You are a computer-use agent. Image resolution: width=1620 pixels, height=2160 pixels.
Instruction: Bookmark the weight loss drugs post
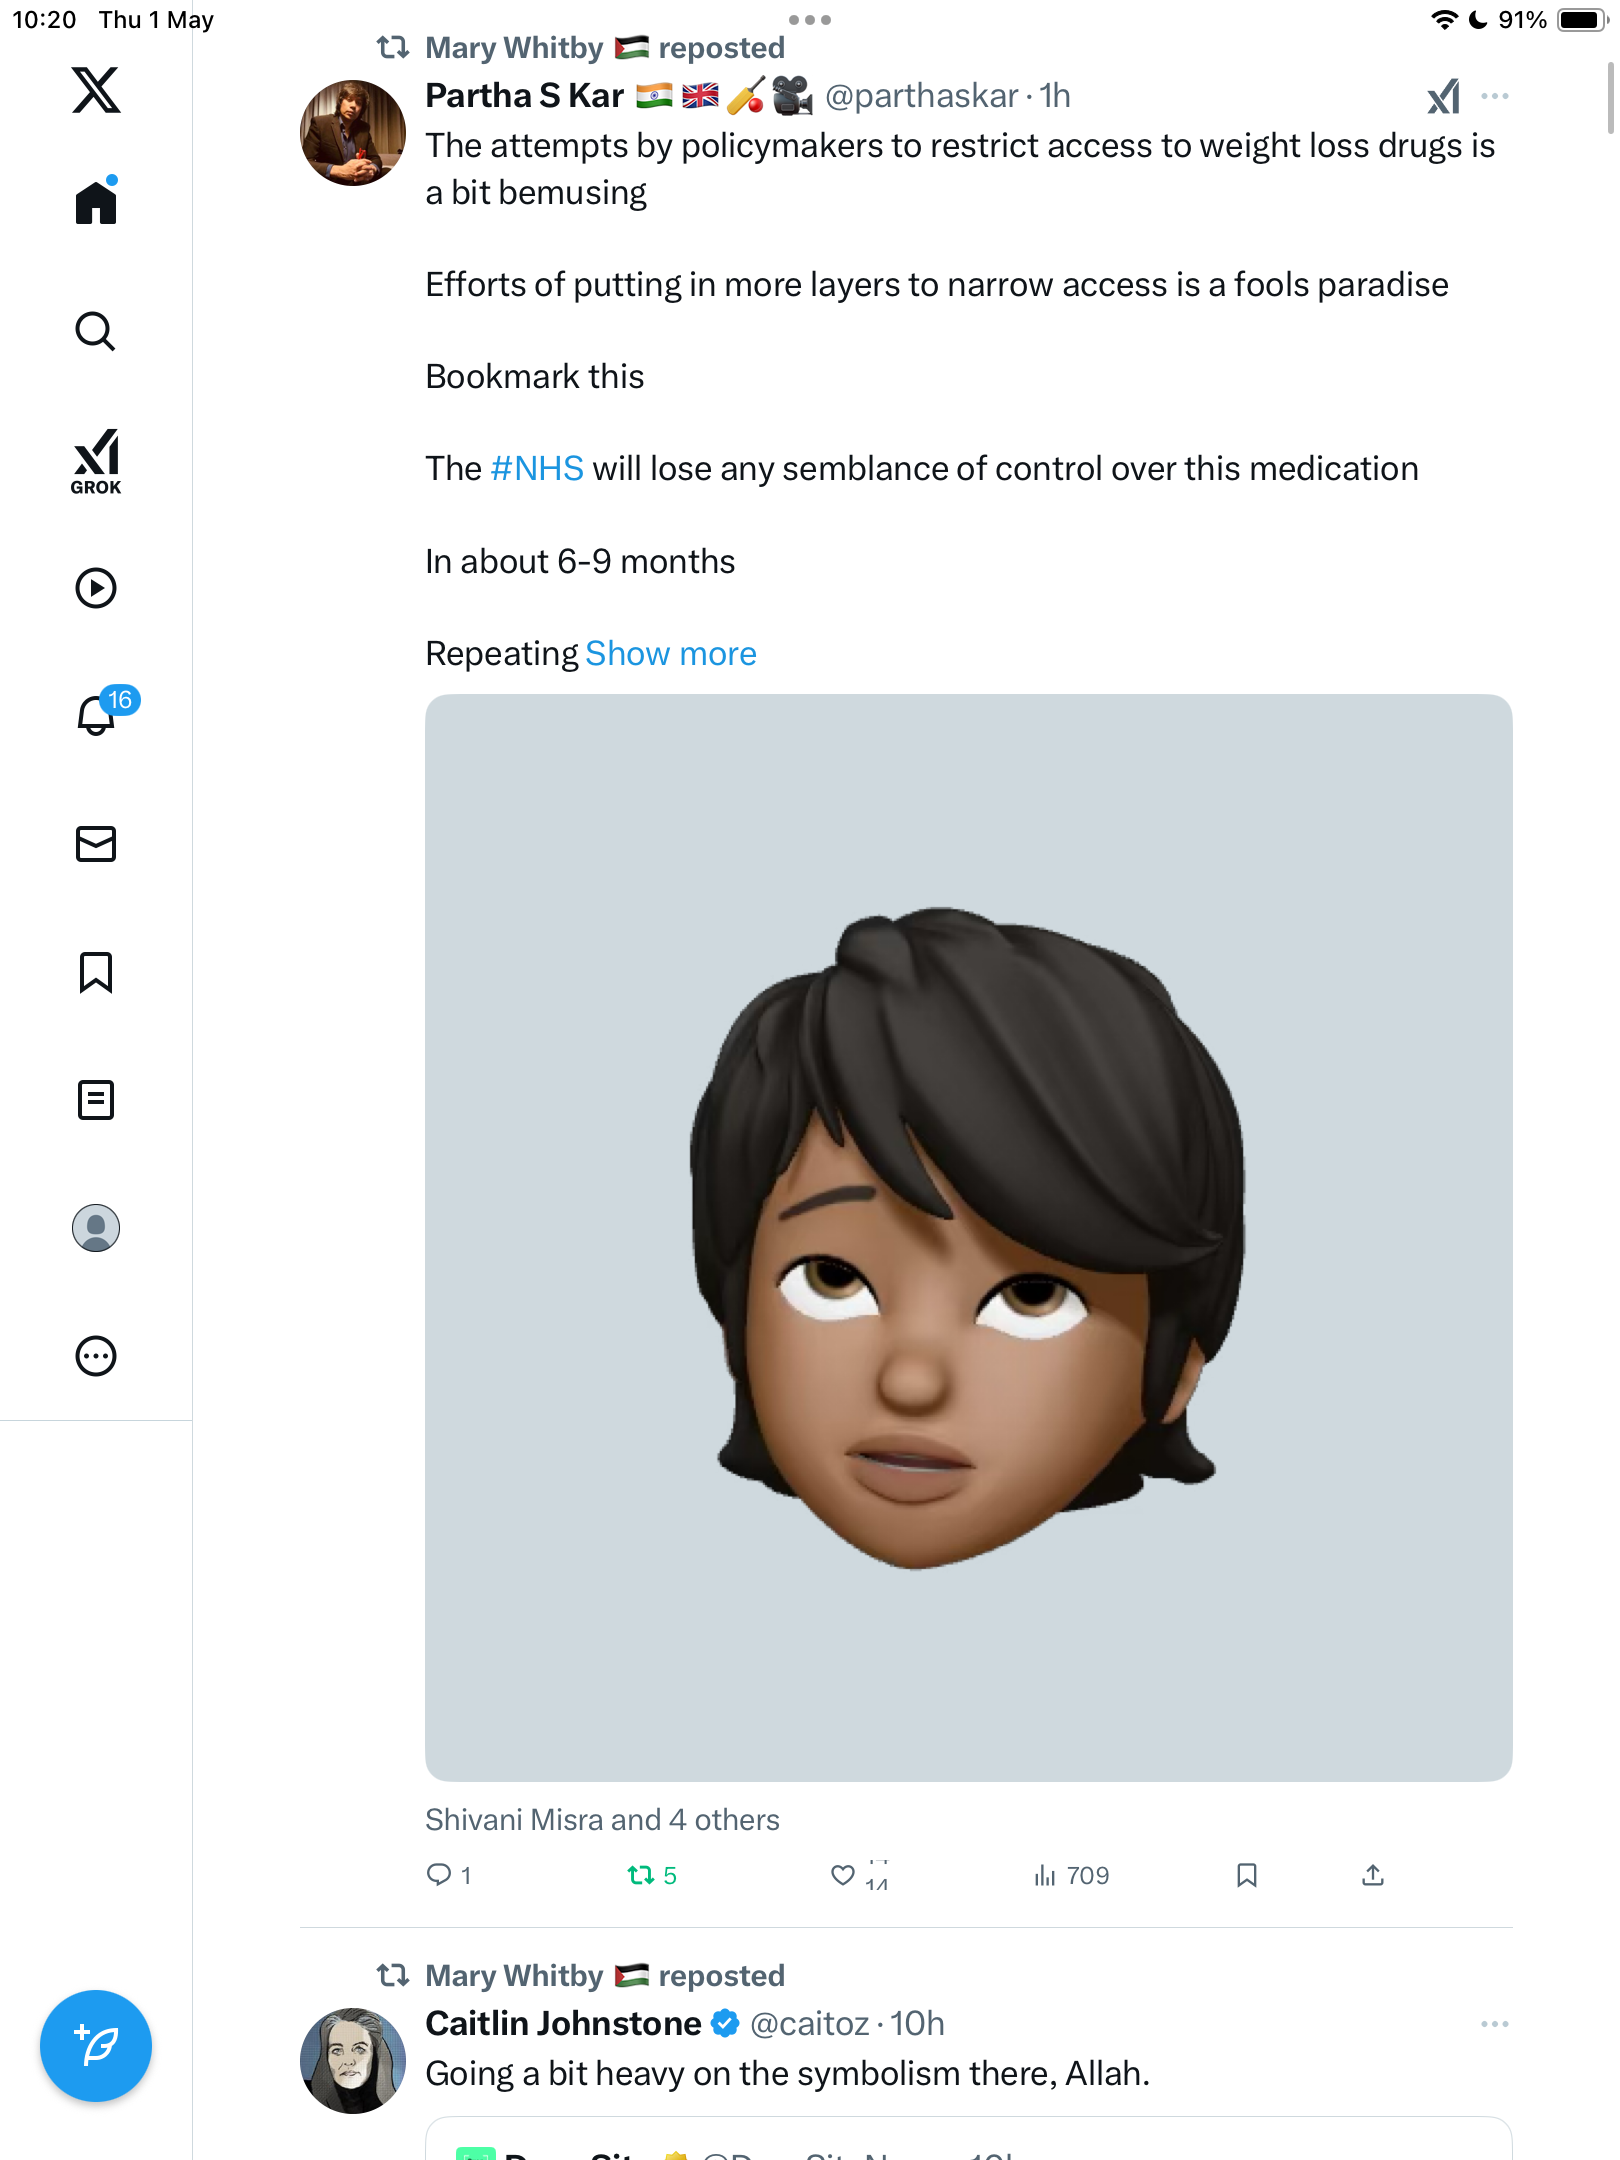[1246, 1875]
